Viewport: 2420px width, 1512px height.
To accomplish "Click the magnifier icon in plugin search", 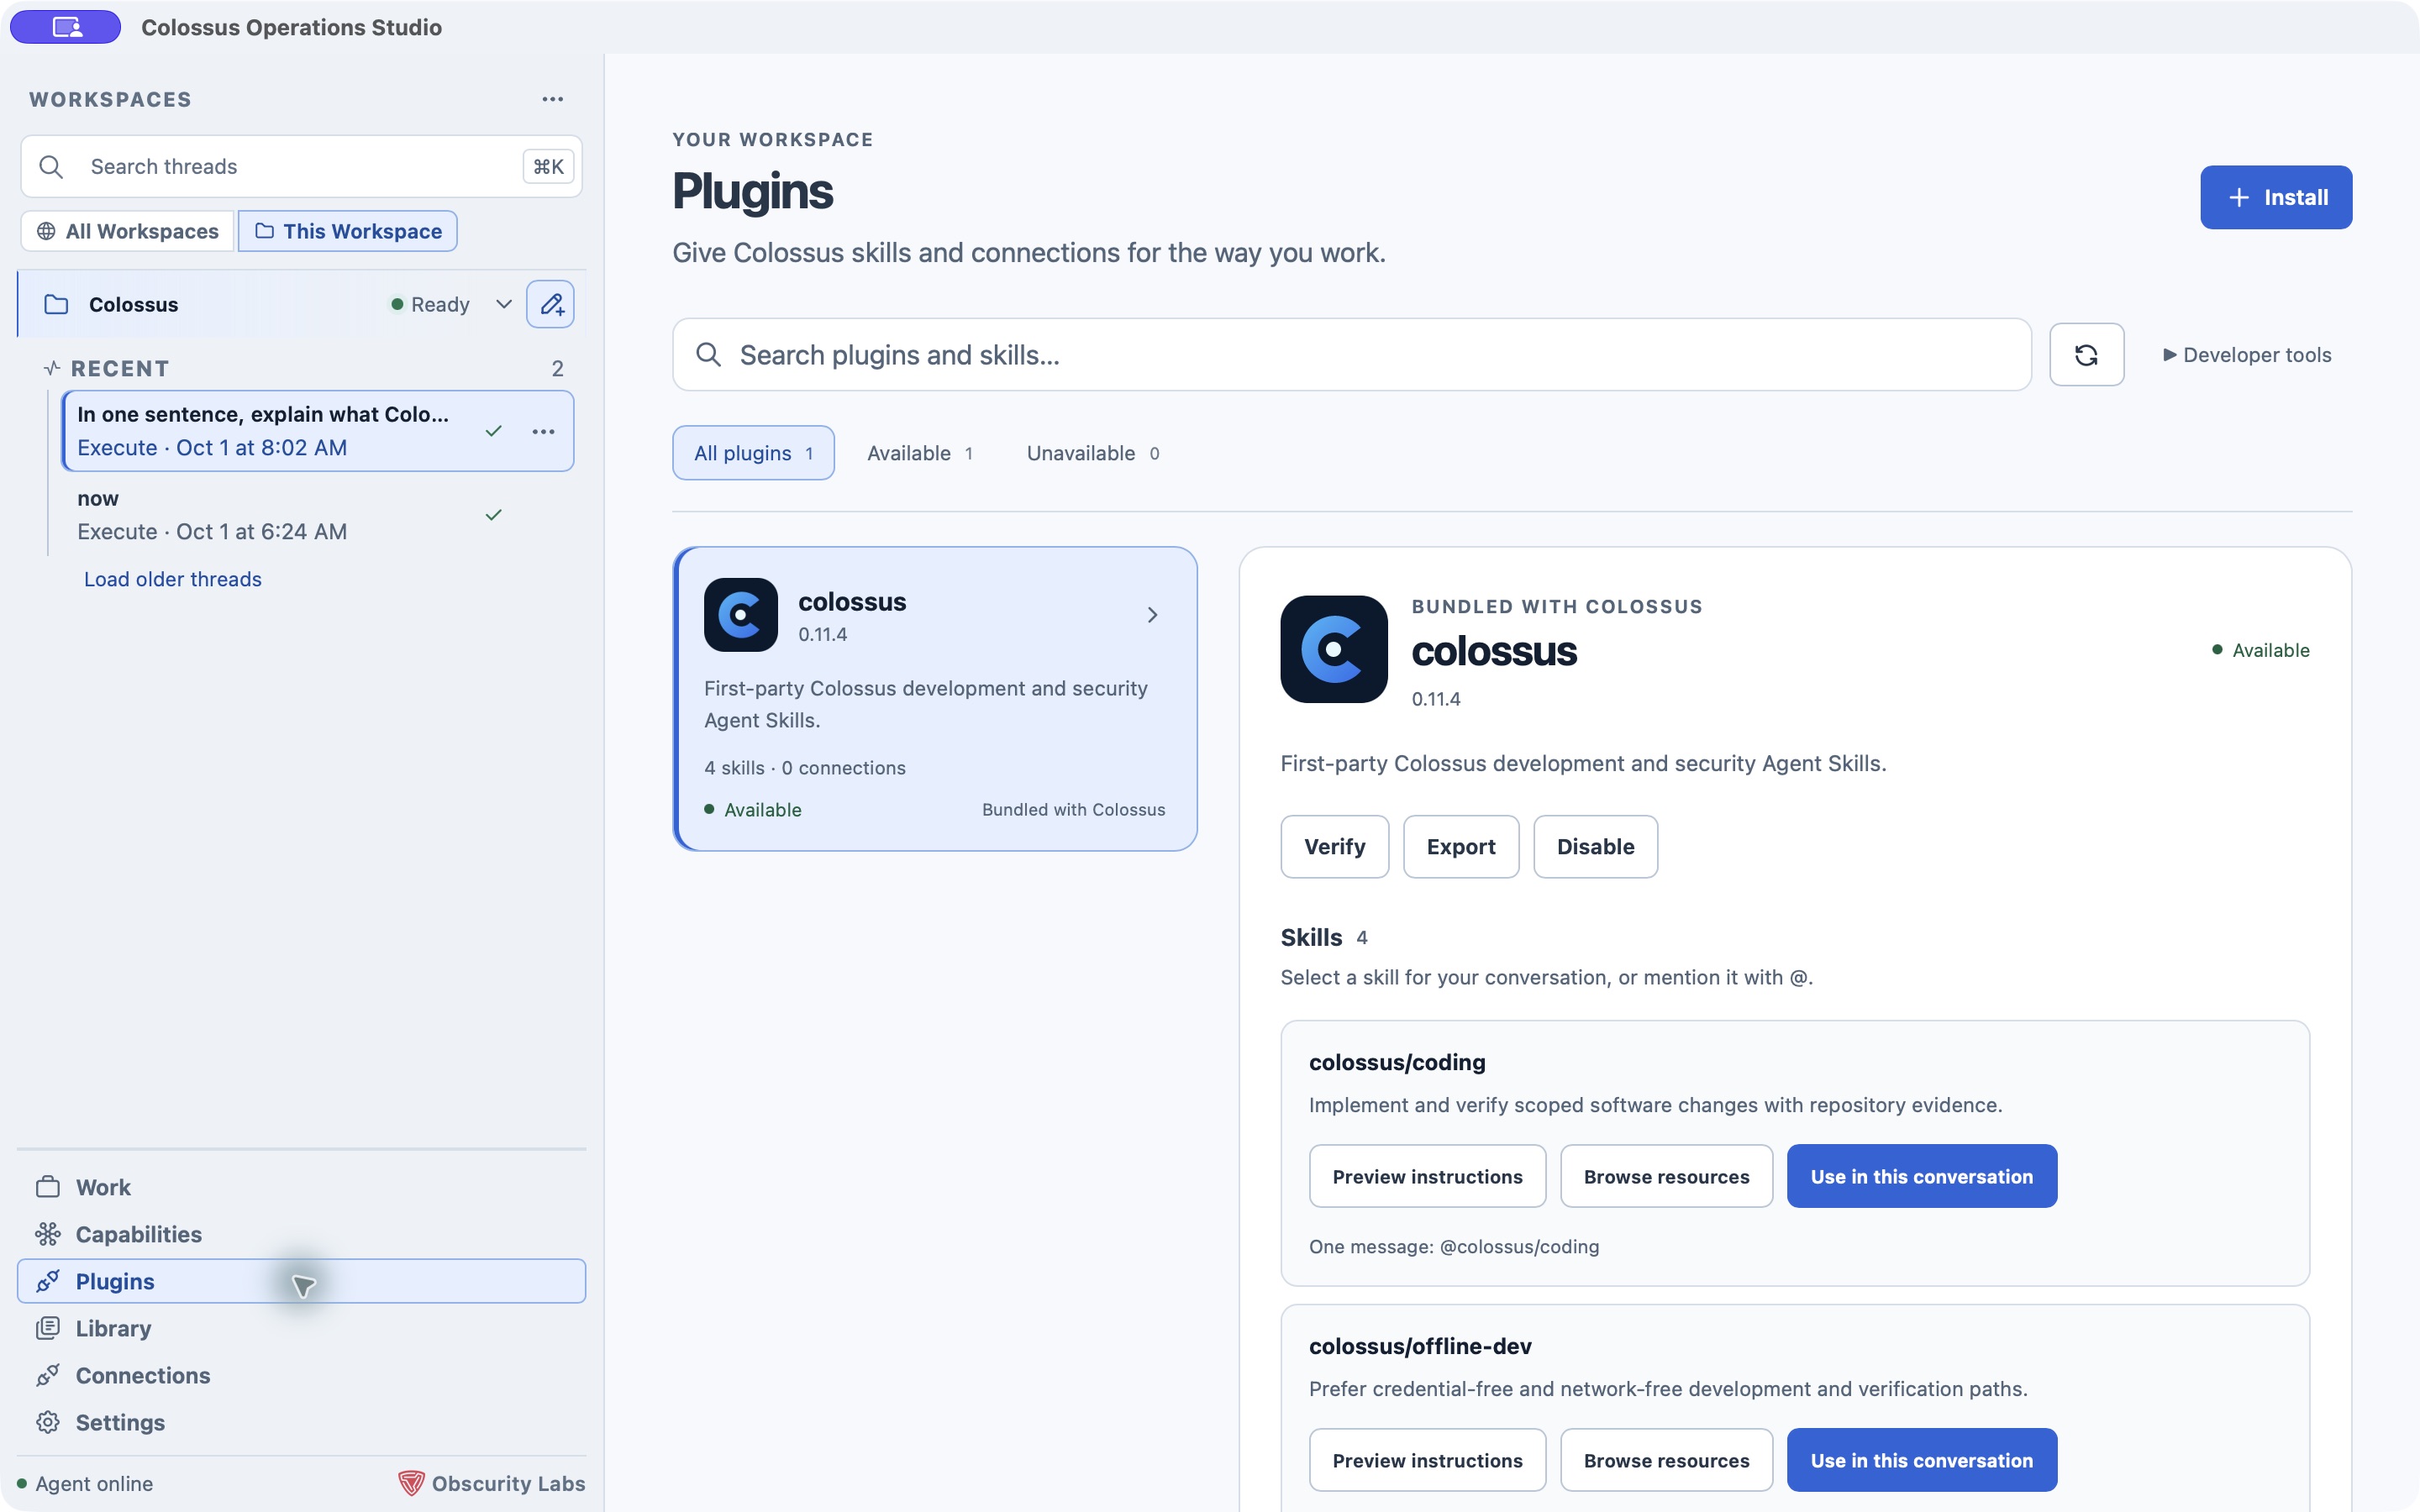I will pos(708,354).
